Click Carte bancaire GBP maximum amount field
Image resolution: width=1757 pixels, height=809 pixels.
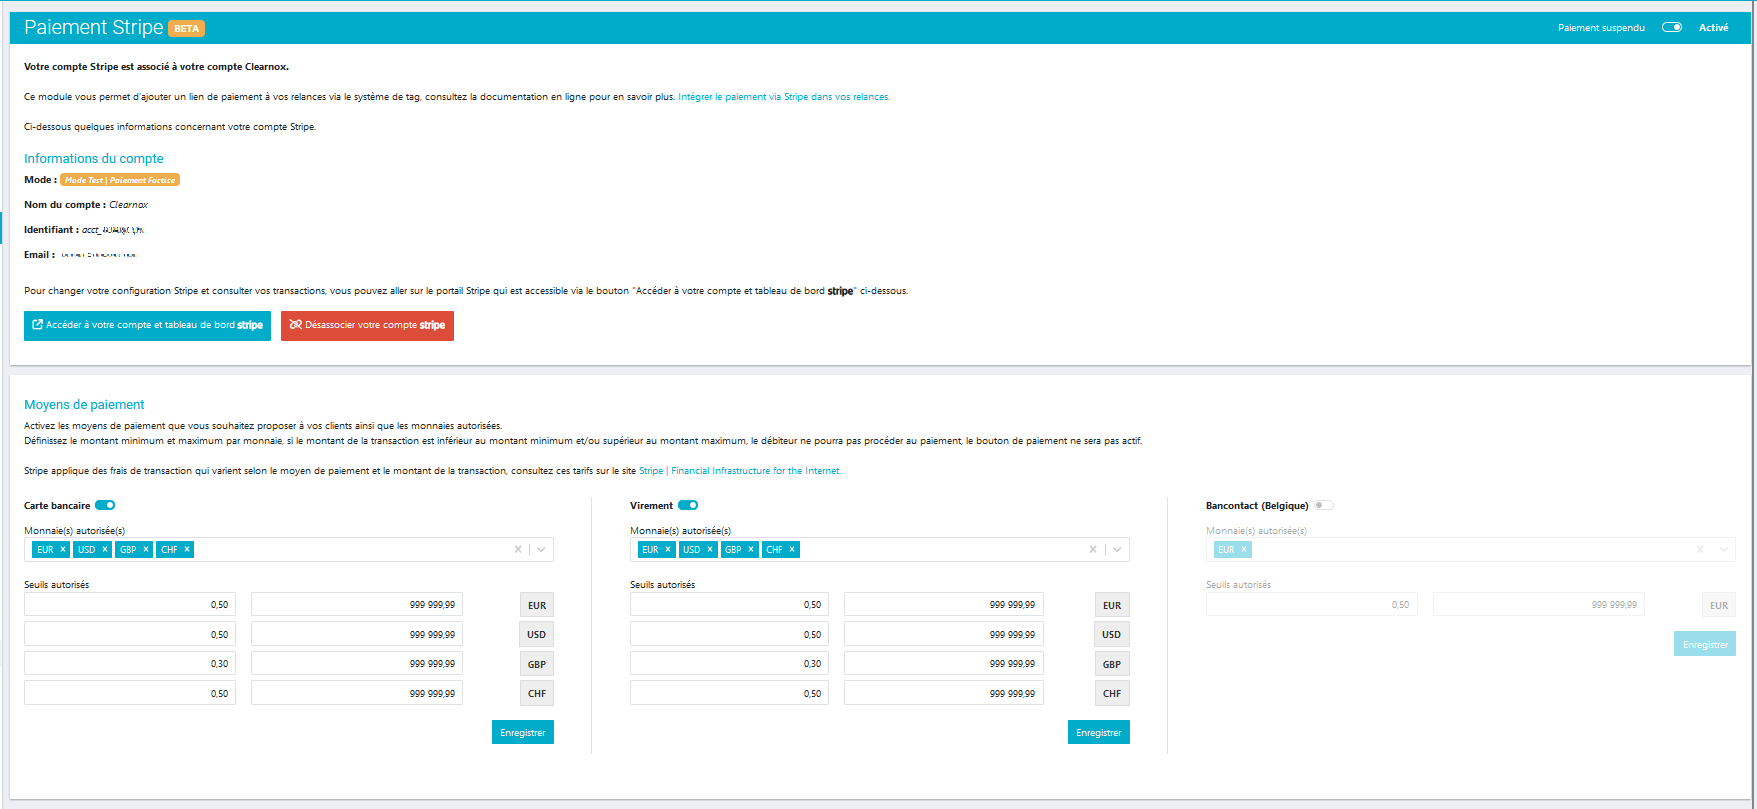pos(357,664)
